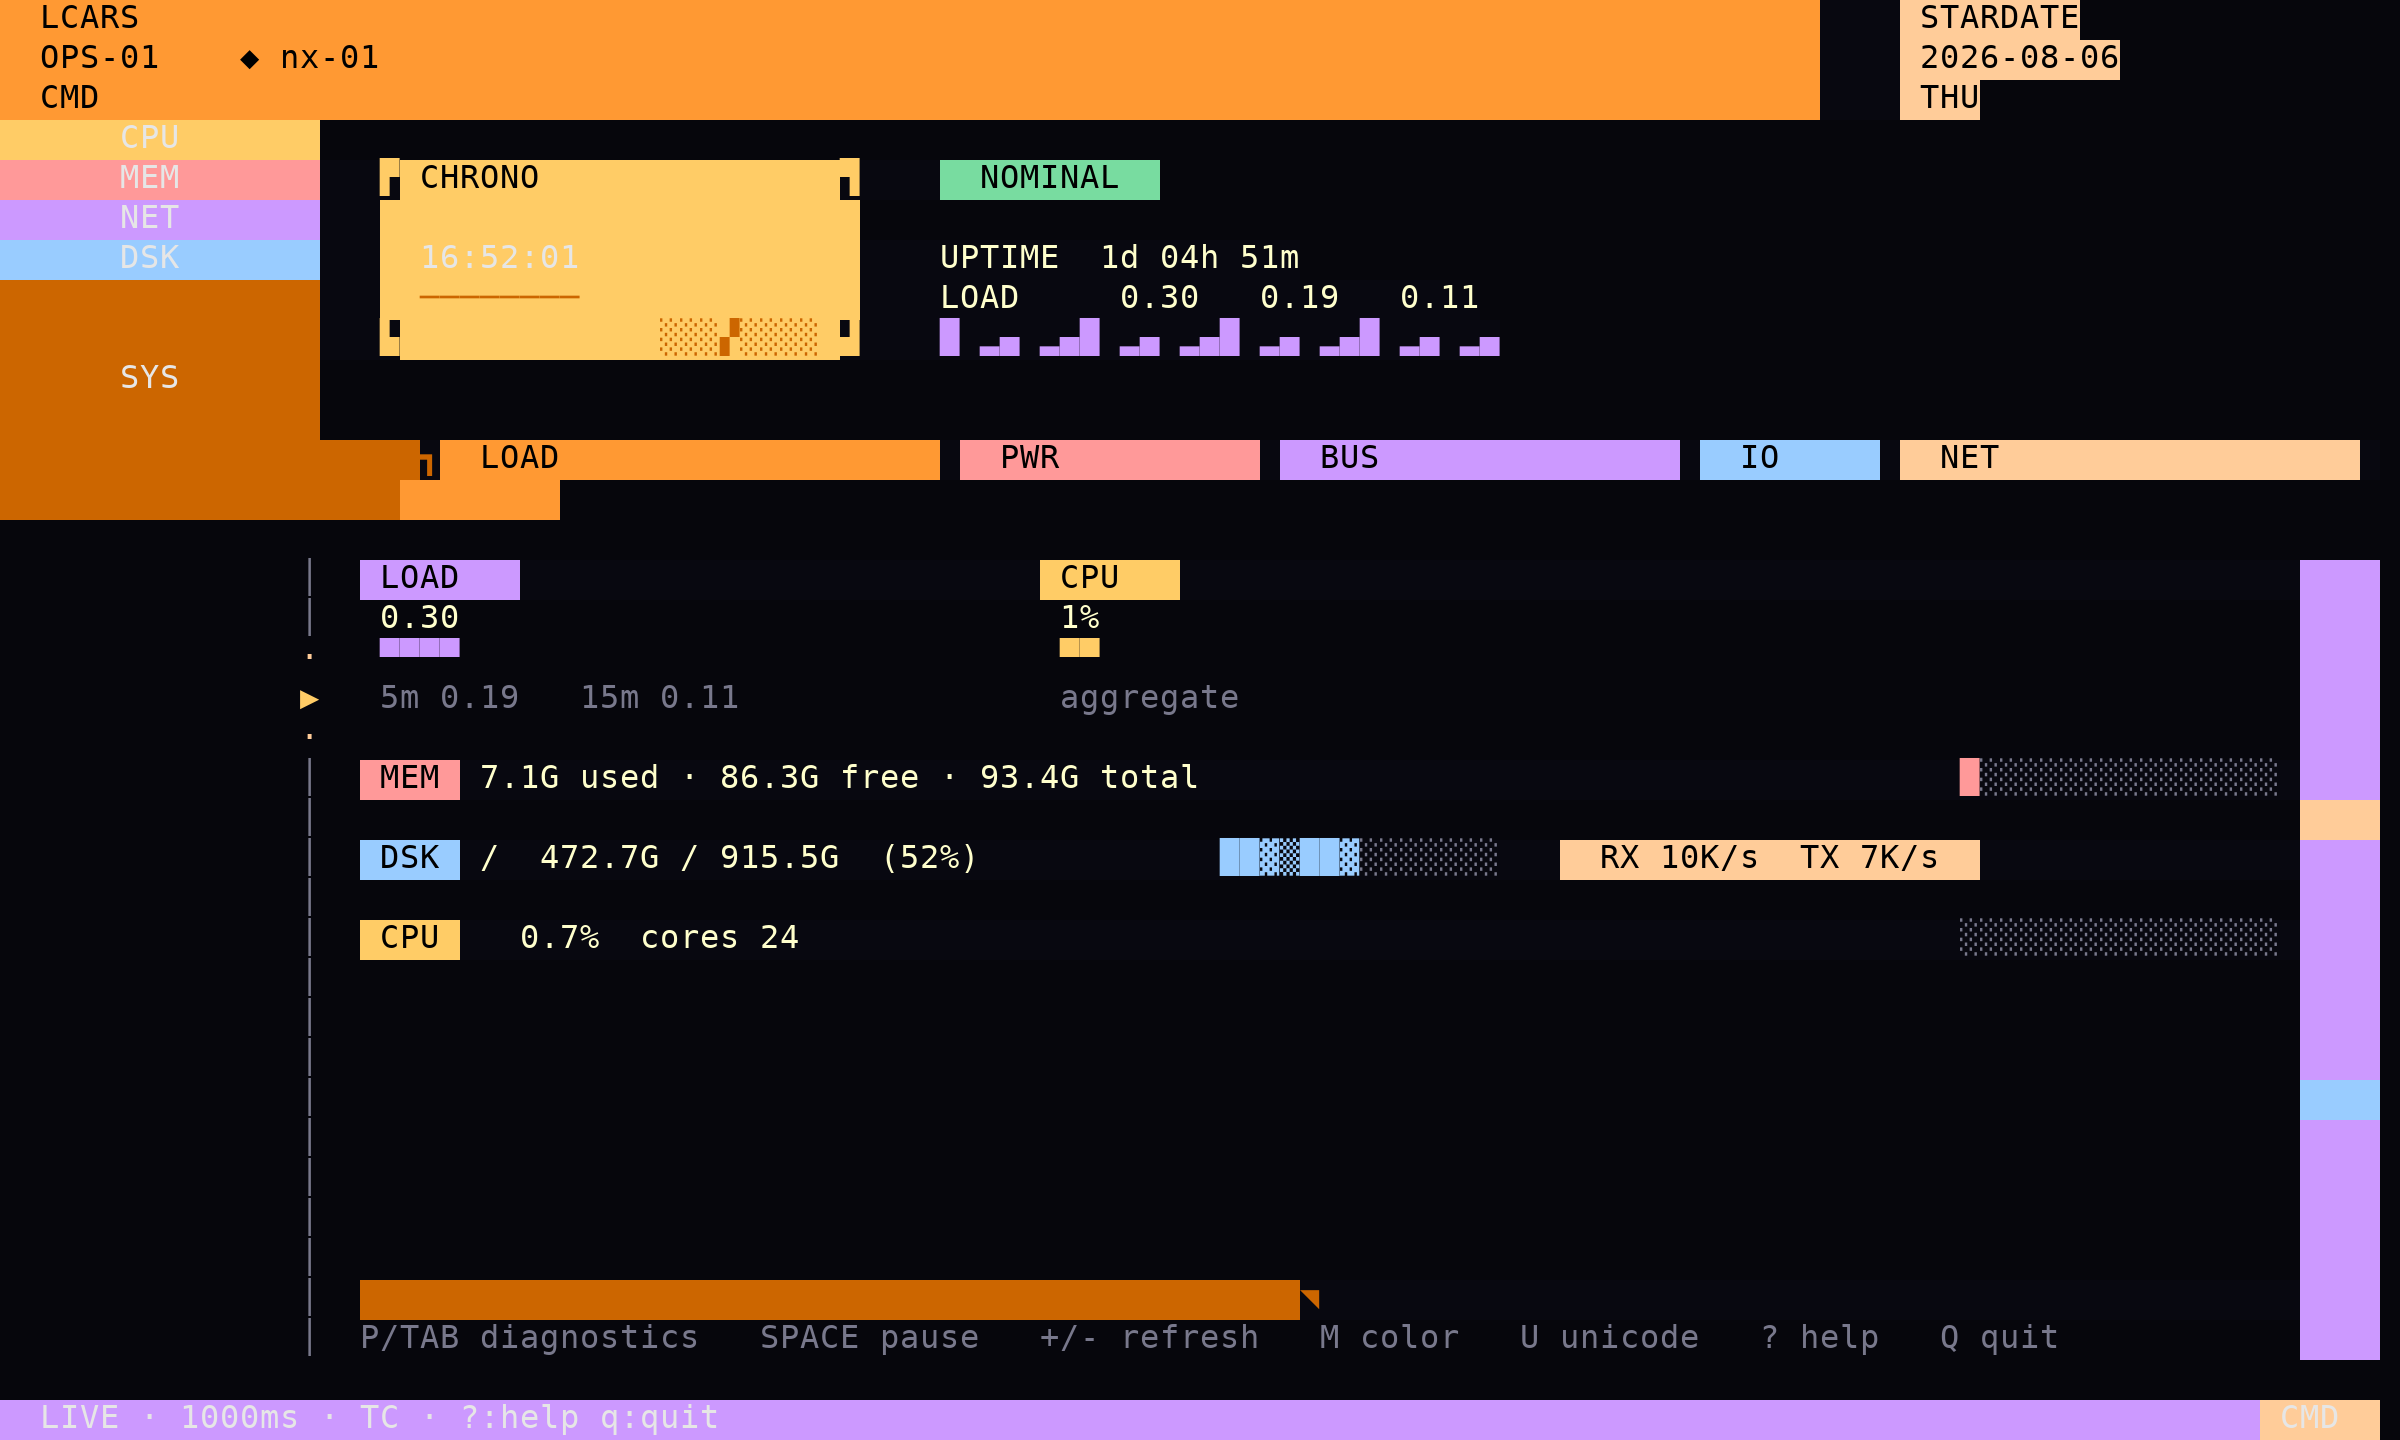This screenshot has height=1440, width=2400.
Task: Click the DSK blue row label
Action: tap(410, 859)
